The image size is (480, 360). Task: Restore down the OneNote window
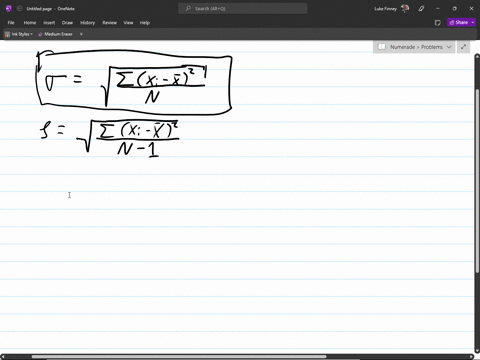click(454, 9)
